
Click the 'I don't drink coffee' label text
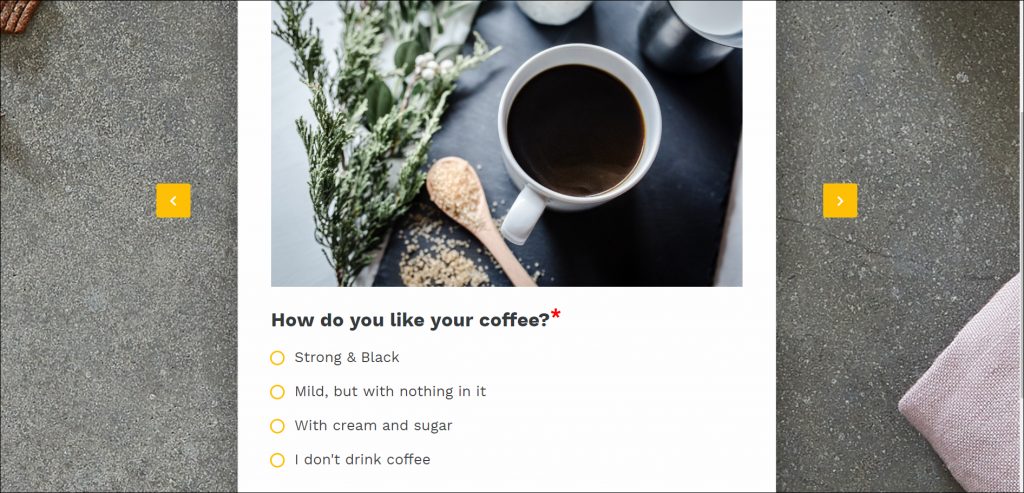(362, 459)
